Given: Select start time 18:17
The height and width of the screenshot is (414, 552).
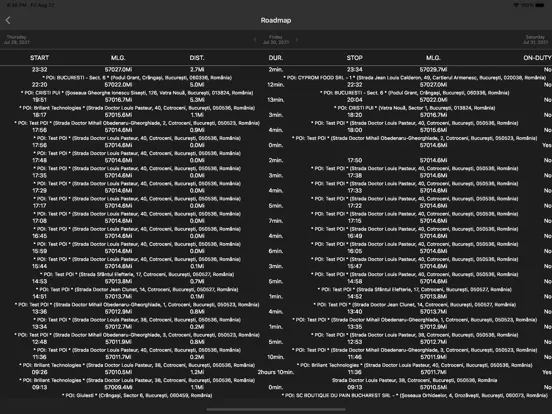Looking at the screenshot, I should click(x=39, y=115).
